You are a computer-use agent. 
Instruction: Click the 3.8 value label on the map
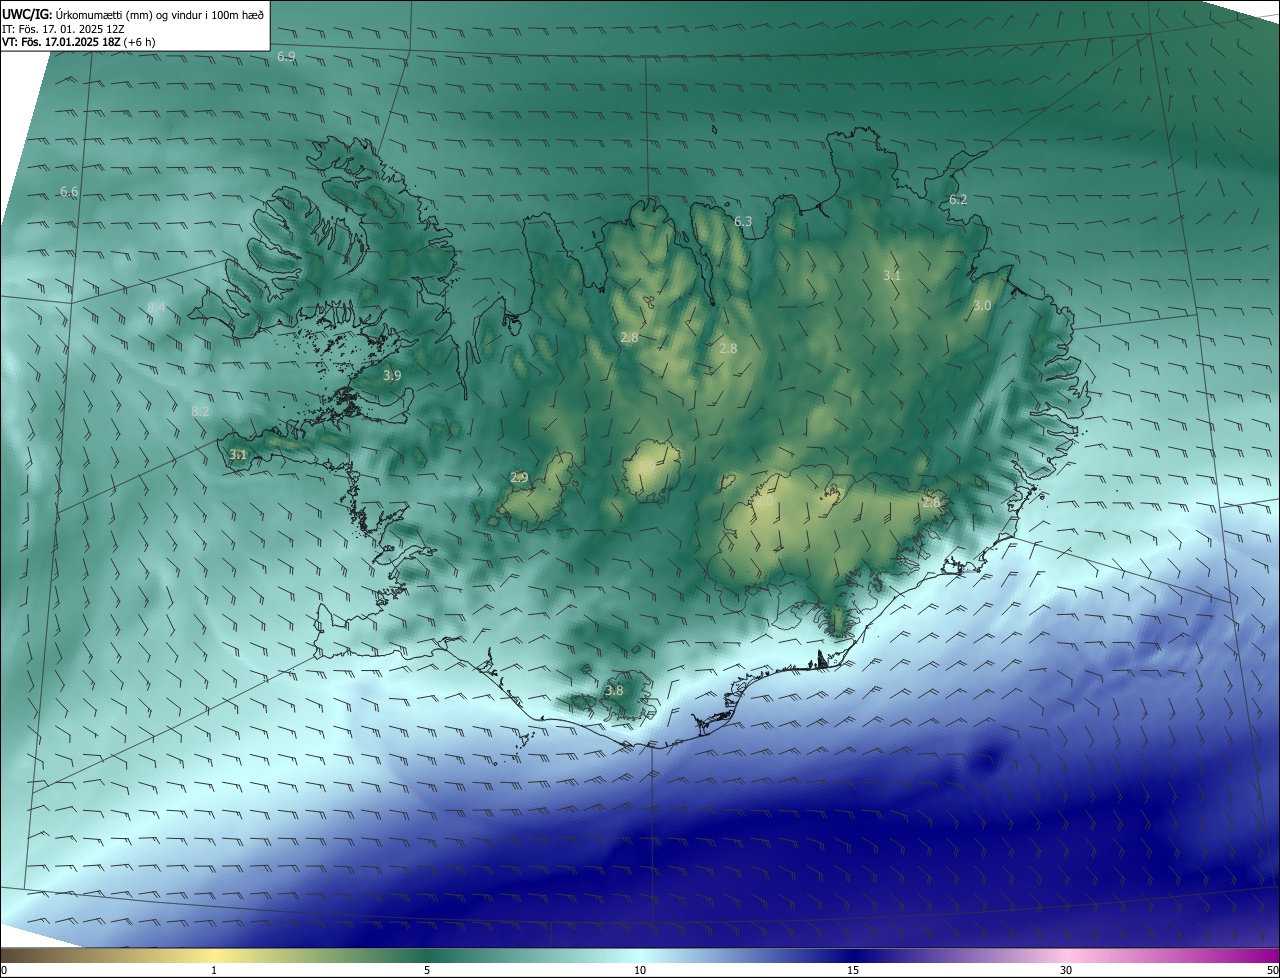point(614,690)
